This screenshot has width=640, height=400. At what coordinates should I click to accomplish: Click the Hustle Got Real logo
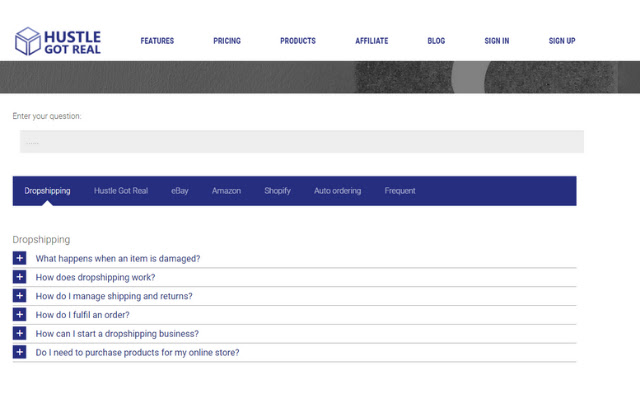(x=58, y=40)
